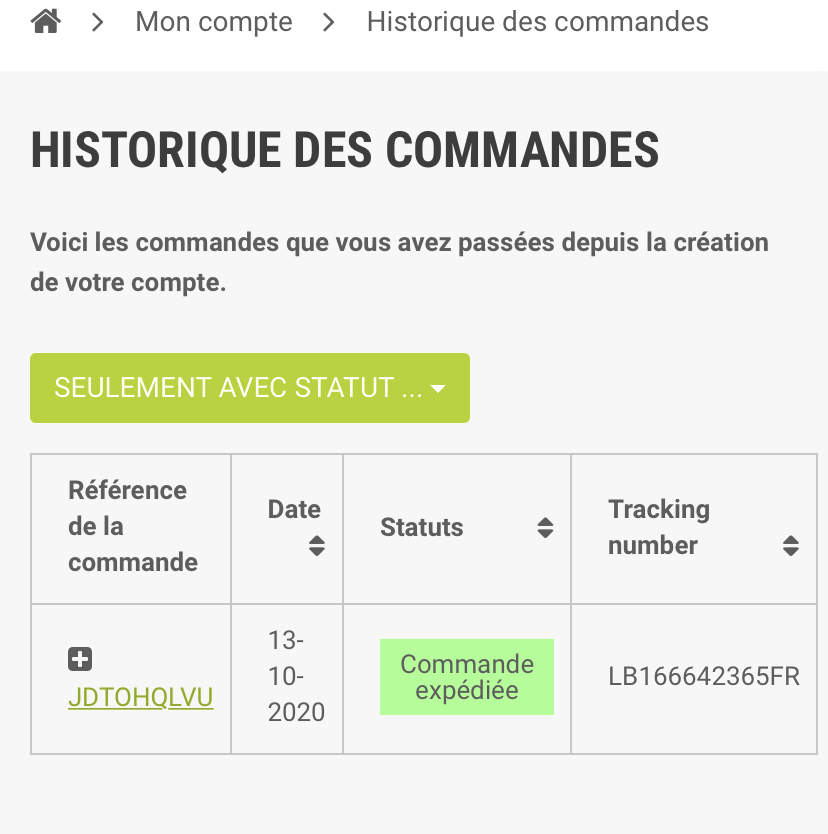Click the 'Date' column header label
This screenshot has height=834, width=828.
pos(294,509)
